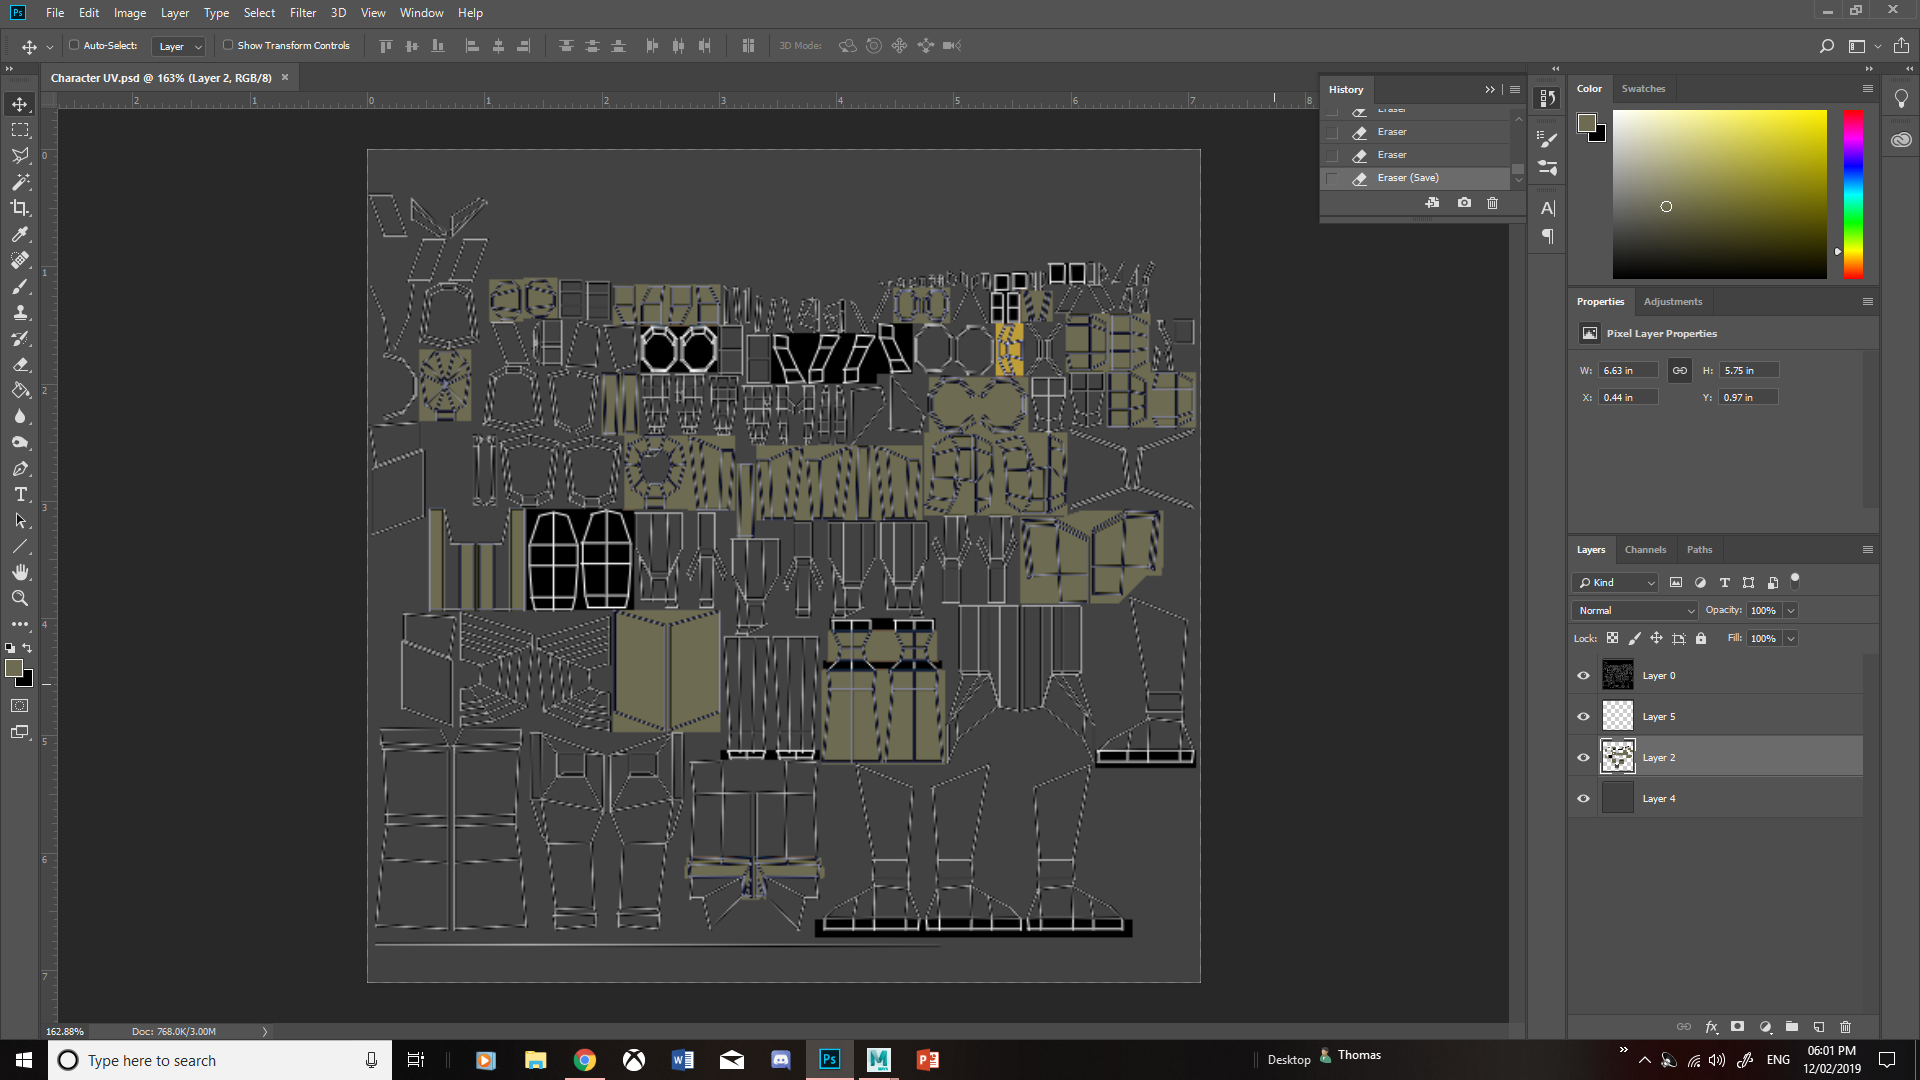
Task: Hide Layer 4 visibility
Action: pyautogui.click(x=1583, y=799)
